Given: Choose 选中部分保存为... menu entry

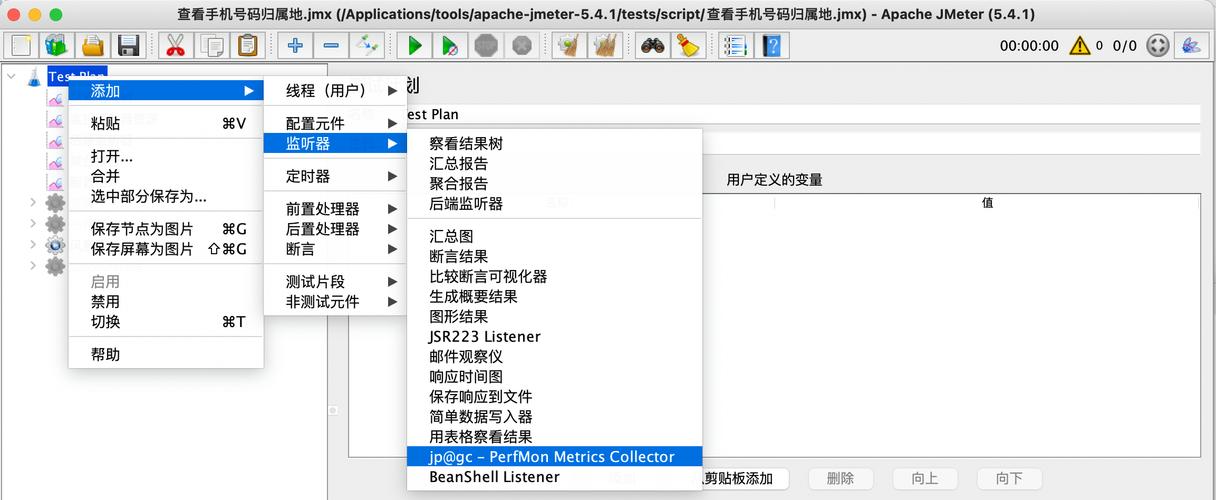Looking at the screenshot, I should pyautogui.click(x=166, y=196).
